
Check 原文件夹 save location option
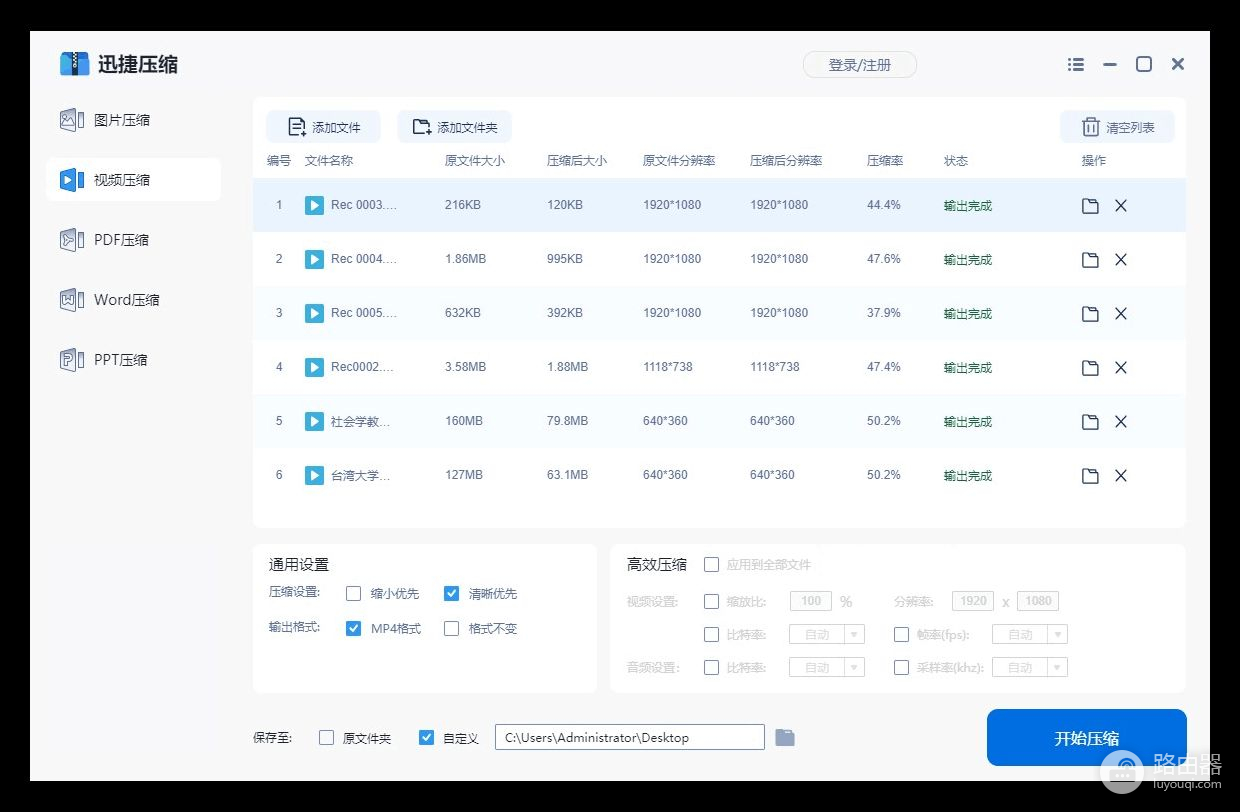(x=326, y=738)
